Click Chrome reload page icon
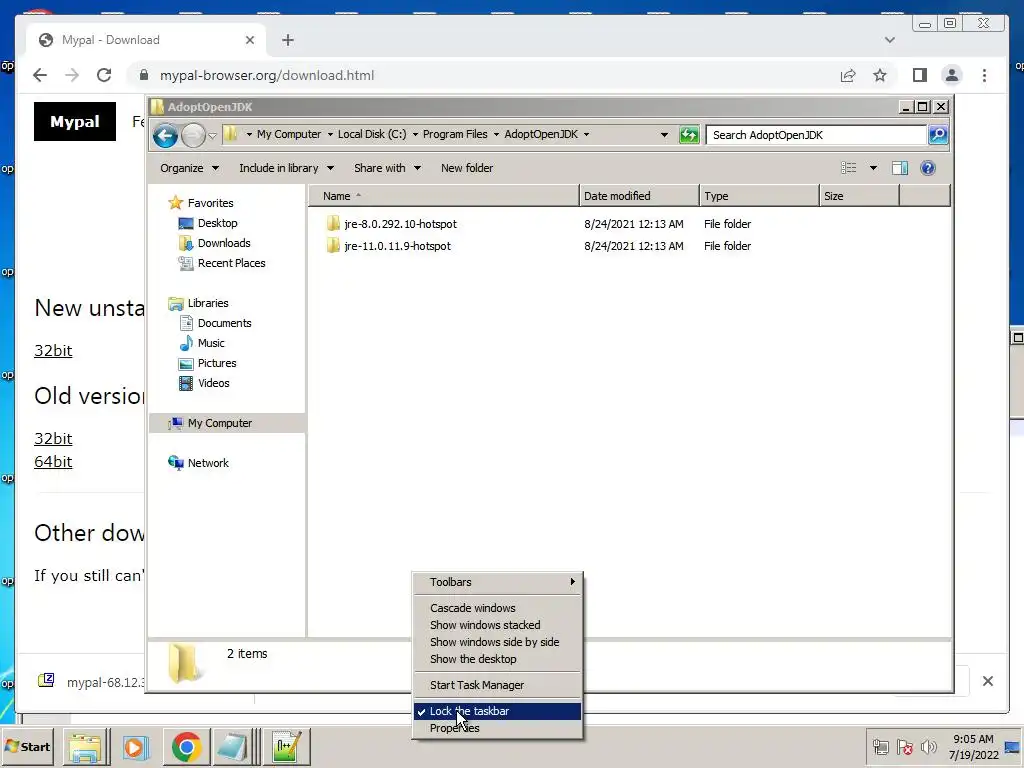Image resolution: width=1024 pixels, height=768 pixels. click(104, 75)
